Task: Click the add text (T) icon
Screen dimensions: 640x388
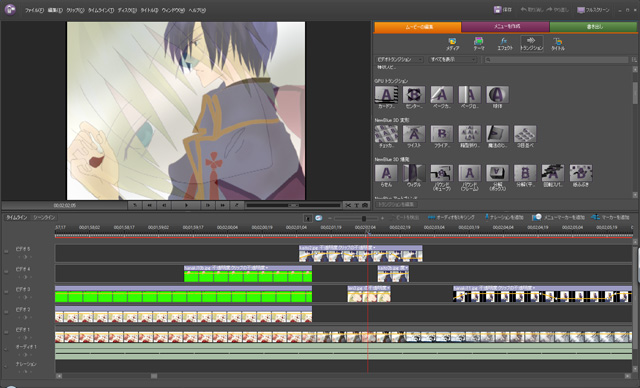Action: (356, 205)
